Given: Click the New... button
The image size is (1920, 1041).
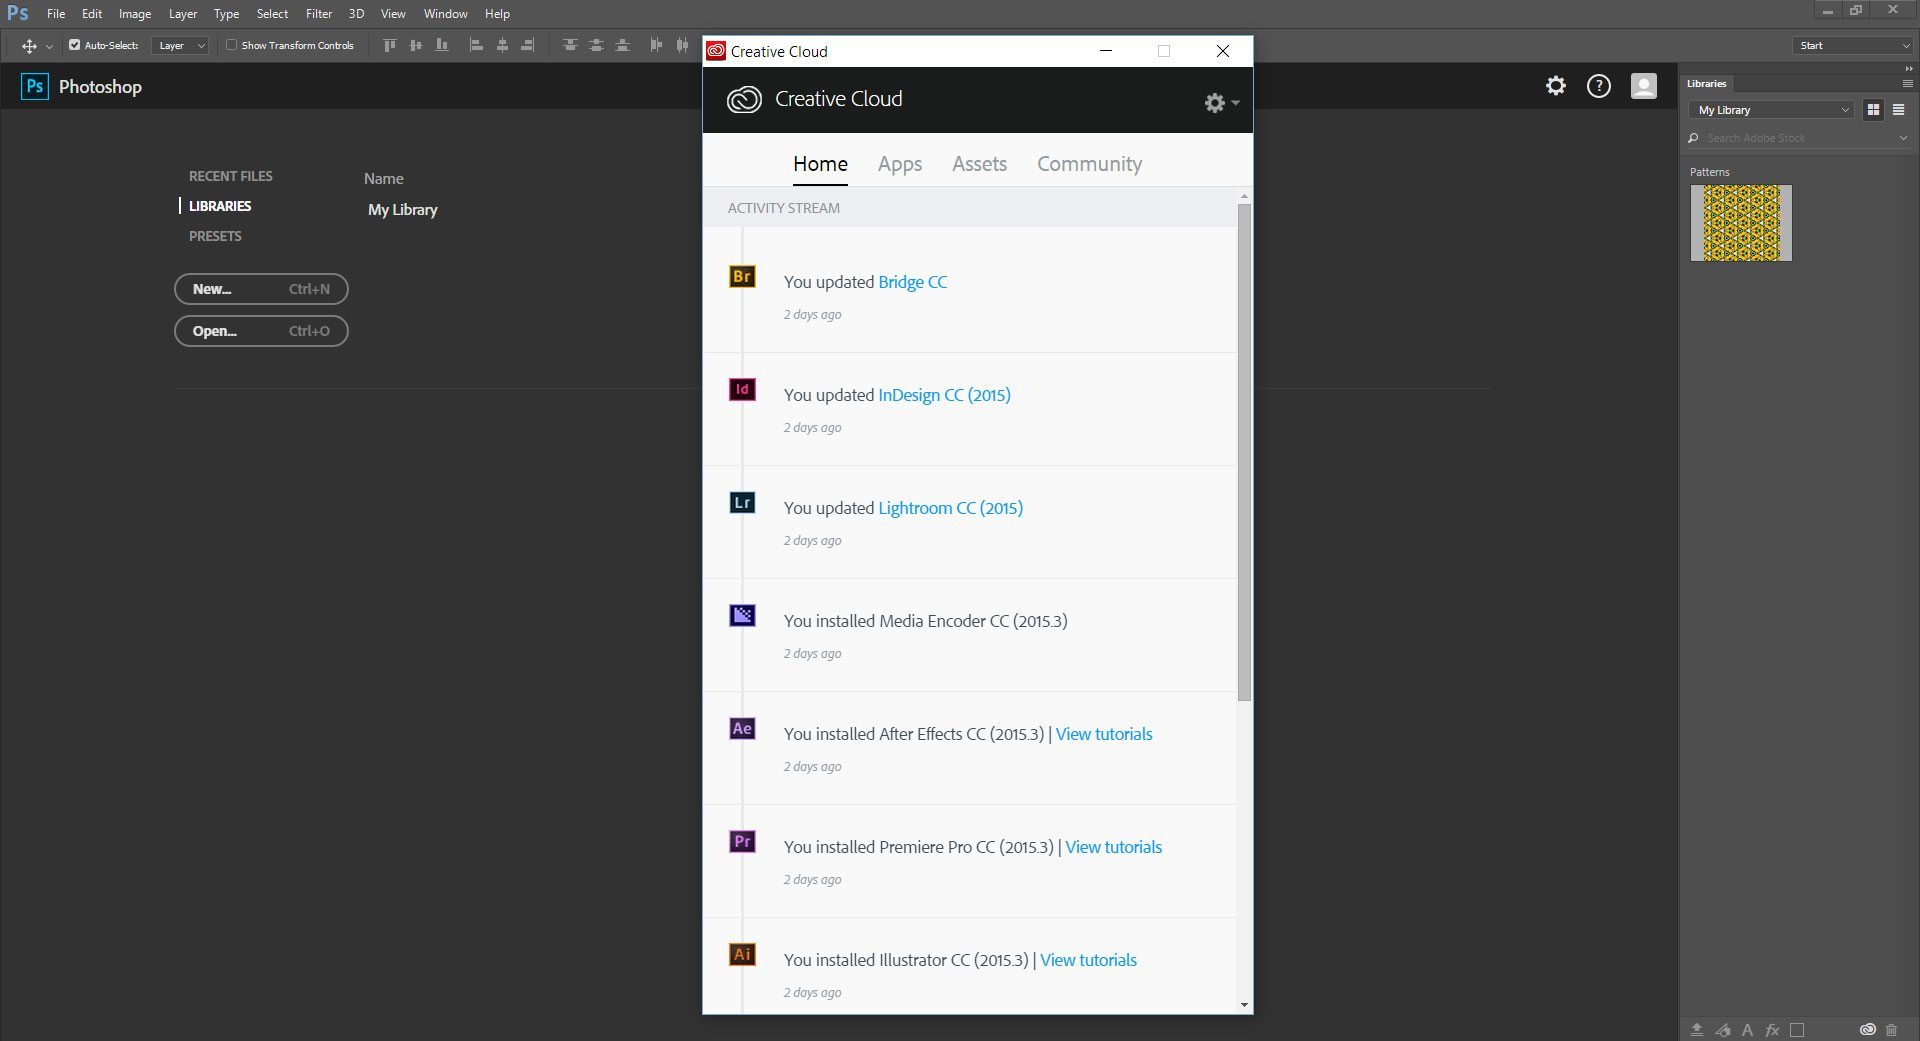Looking at the screenshot, I should pyautogui.click(x=261, y=289).
